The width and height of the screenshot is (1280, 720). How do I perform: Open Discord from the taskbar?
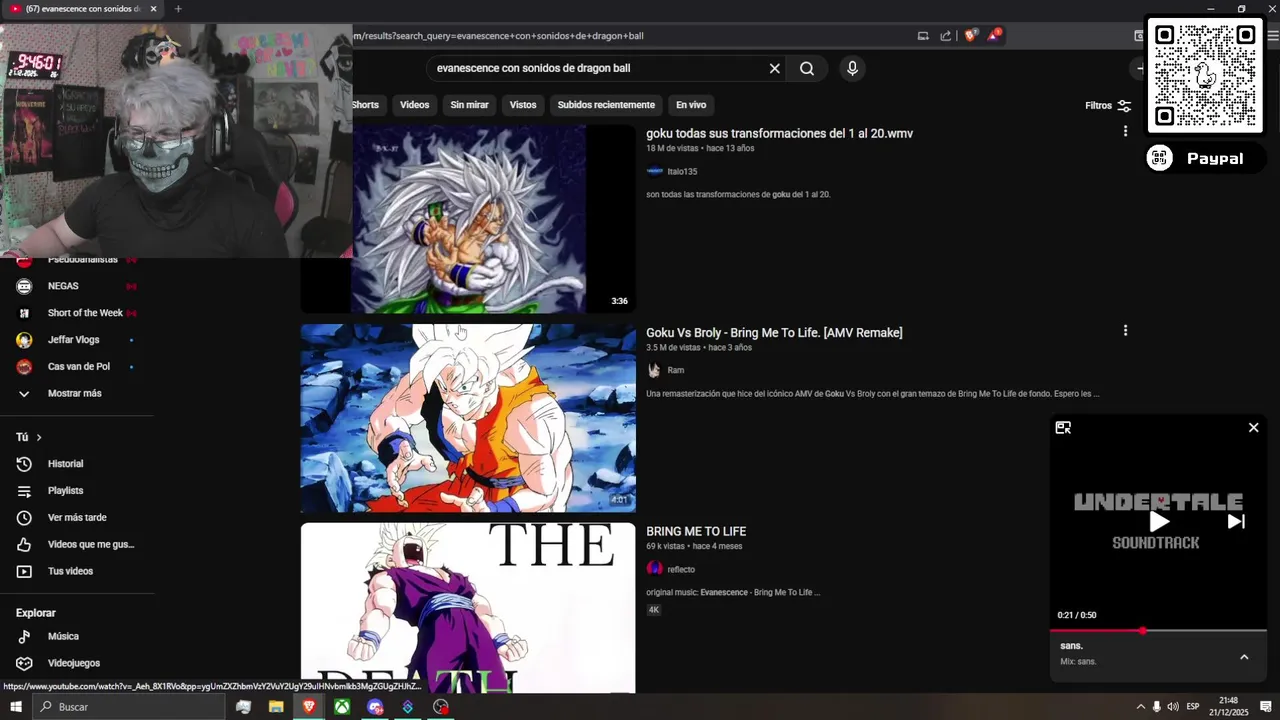375,707
